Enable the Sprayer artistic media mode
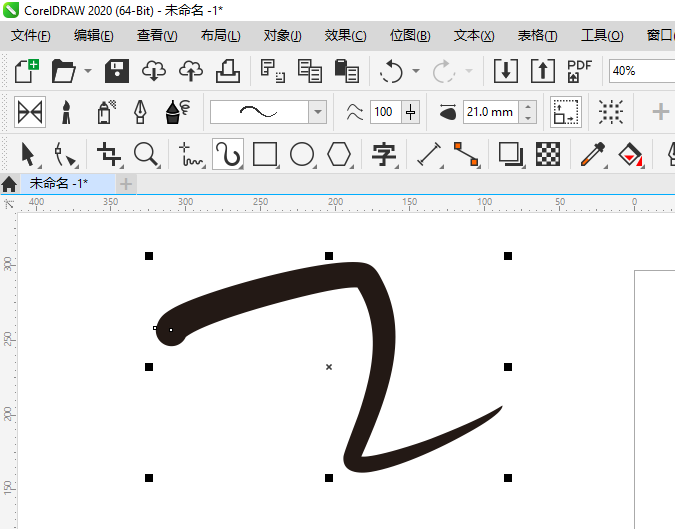Viewport: 675px width, 529px height. pos(104,112)
